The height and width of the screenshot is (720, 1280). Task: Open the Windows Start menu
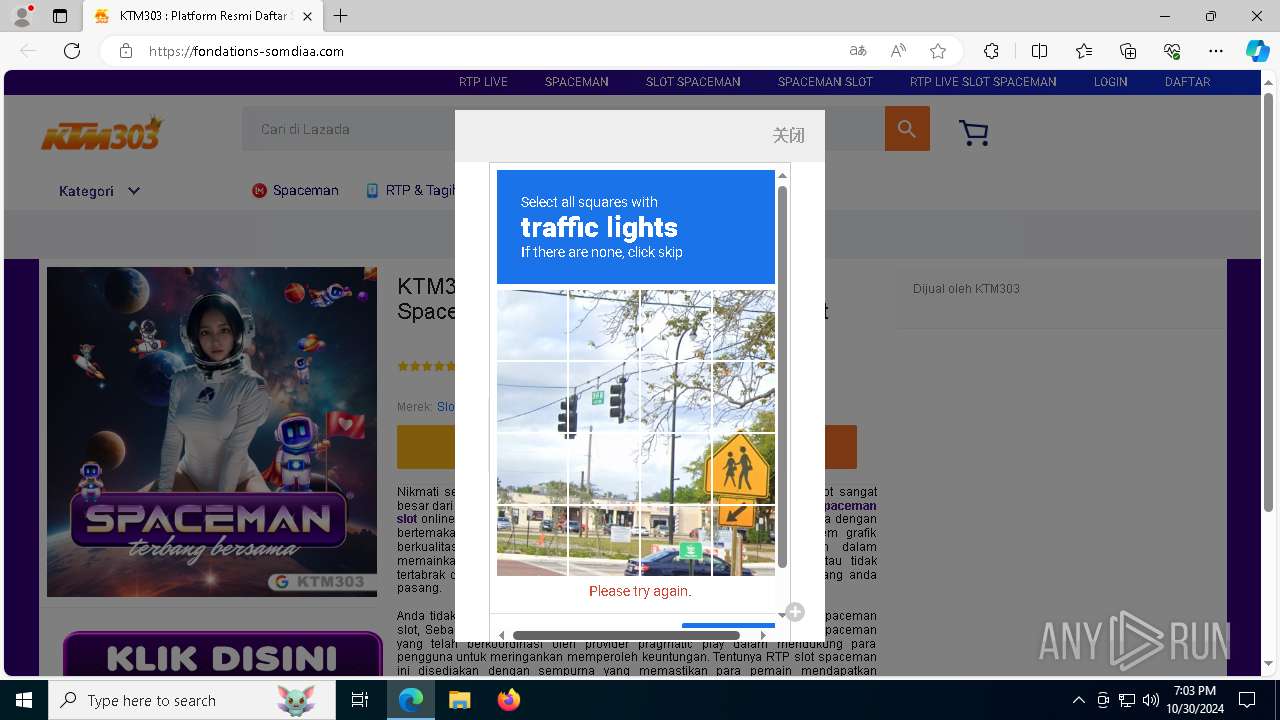tap(24, 700)
